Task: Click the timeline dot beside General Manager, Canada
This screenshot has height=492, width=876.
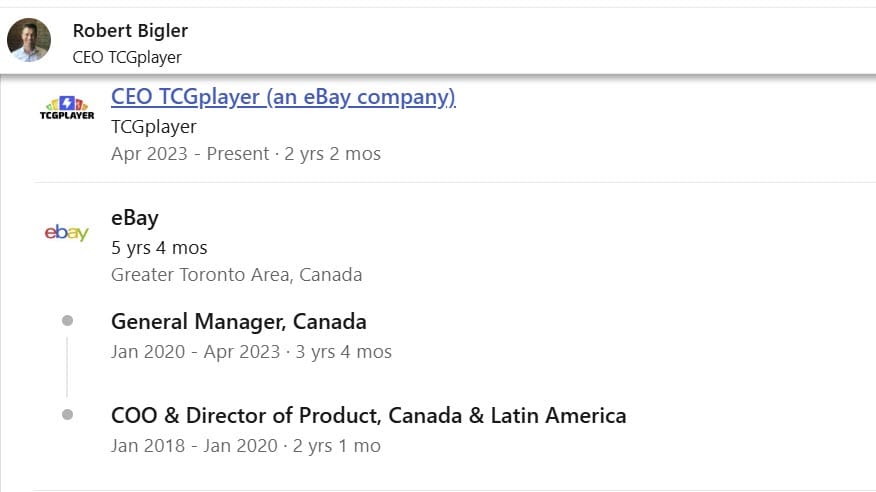Action: coord(68,321)
